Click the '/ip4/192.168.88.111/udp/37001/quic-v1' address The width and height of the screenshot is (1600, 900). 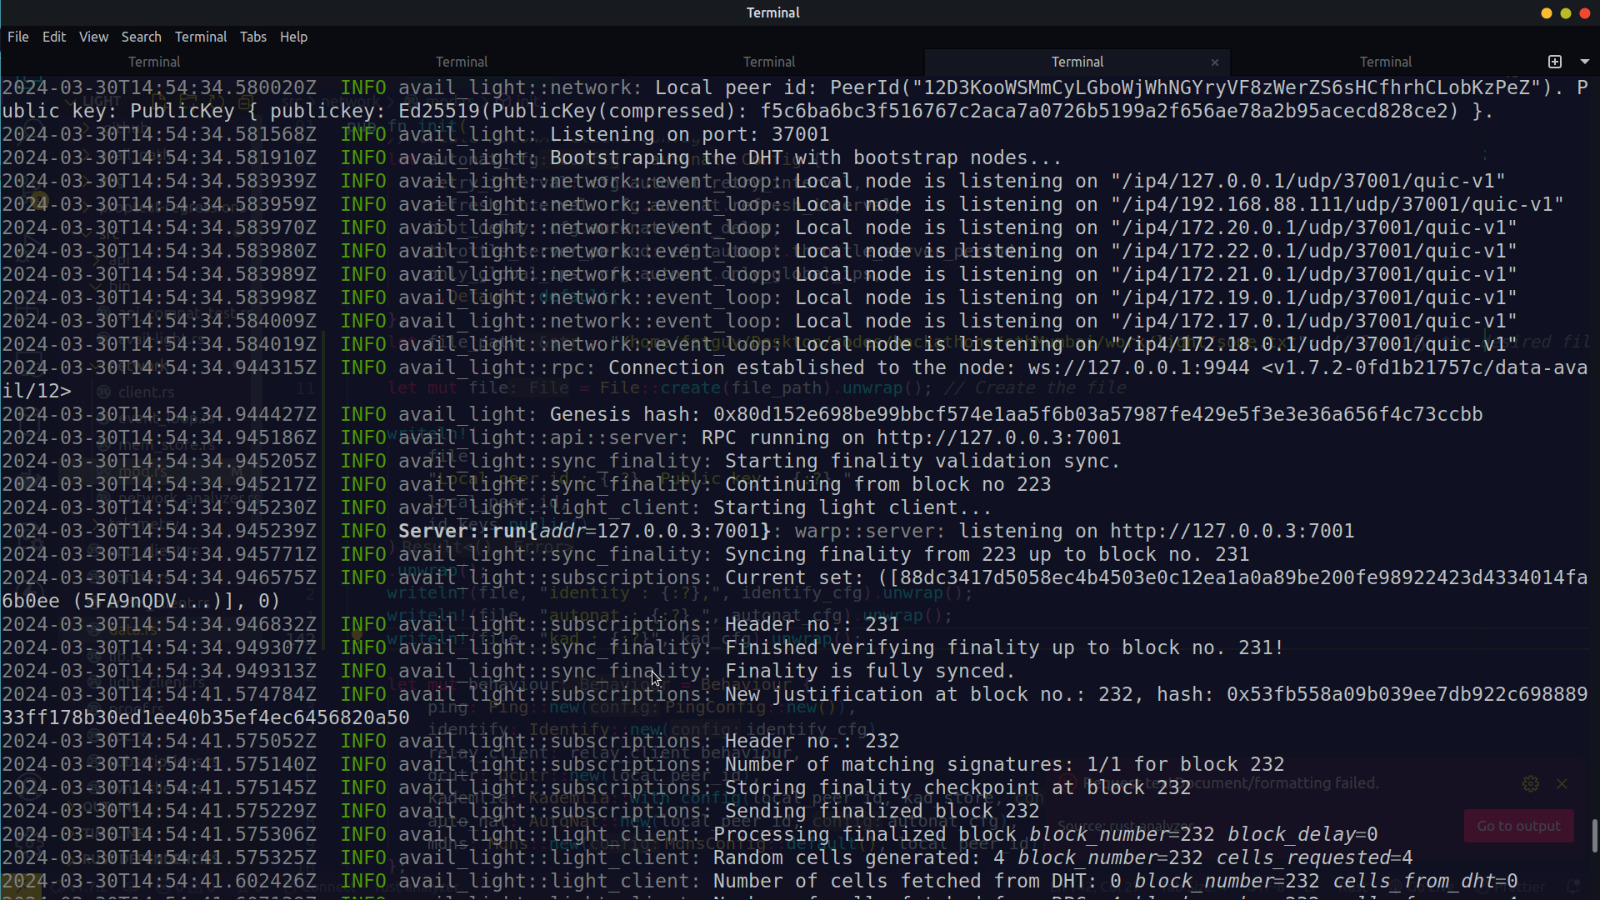click(x=1338, y=204)
